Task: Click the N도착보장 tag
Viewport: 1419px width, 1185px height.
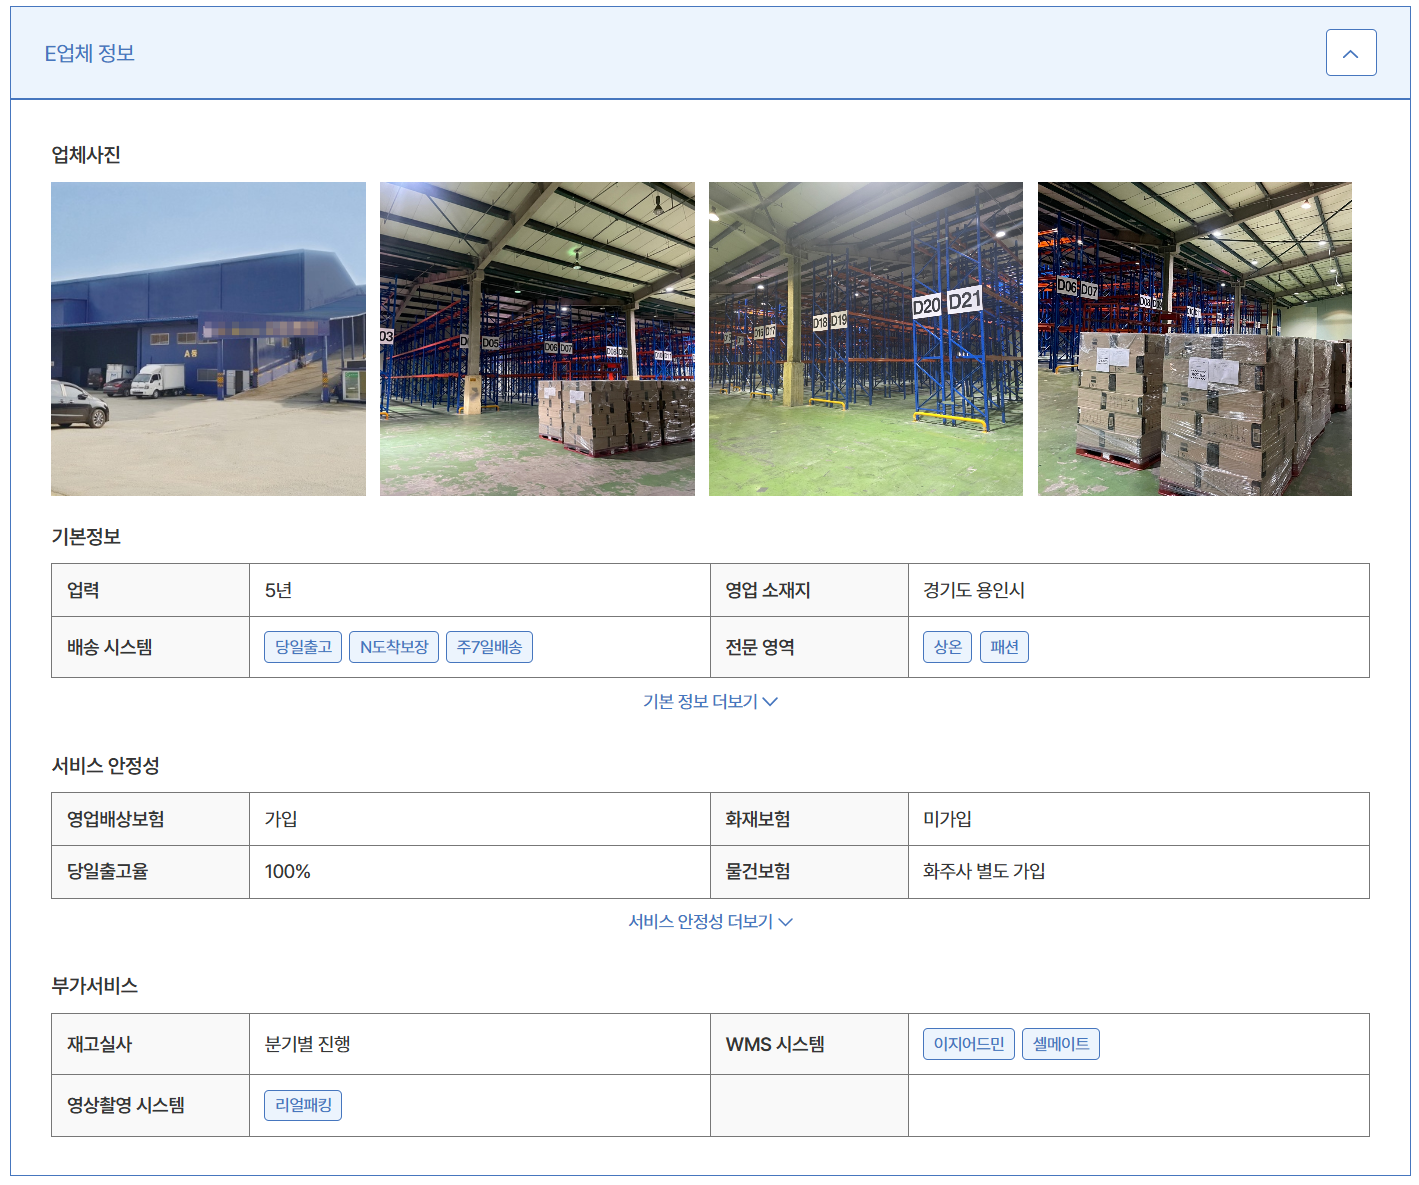Action: 394,647
